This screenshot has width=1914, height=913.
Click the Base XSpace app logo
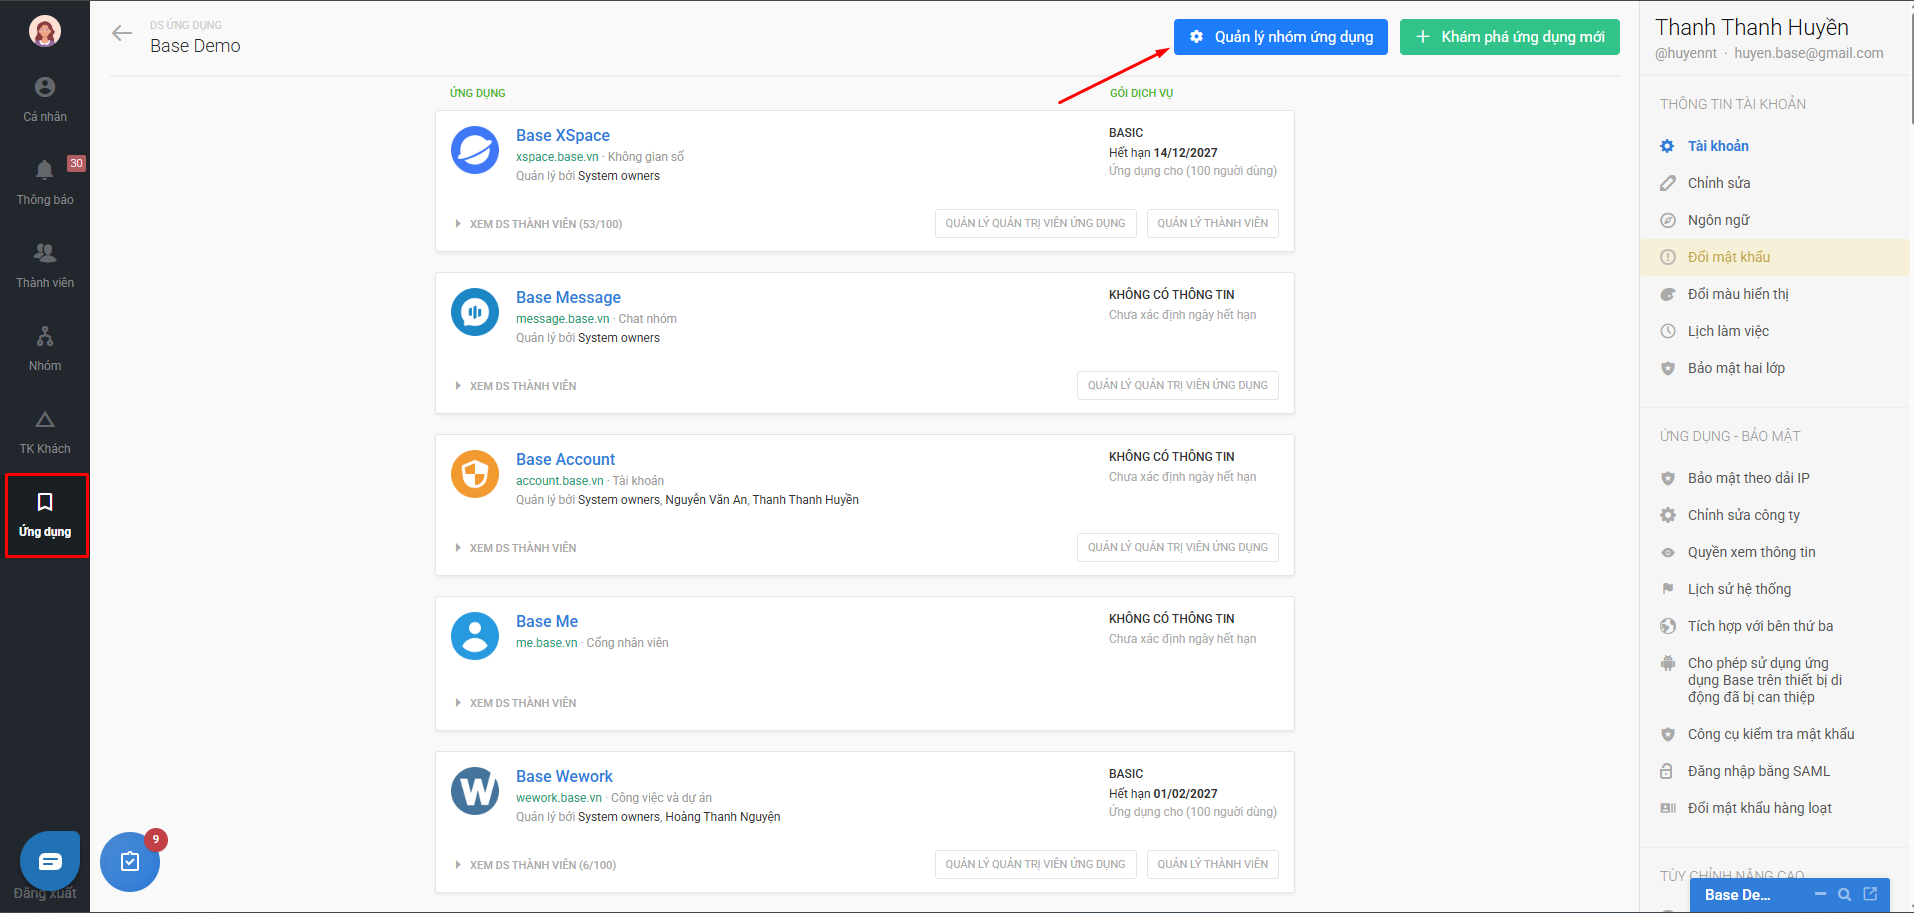tap(475, 150)
